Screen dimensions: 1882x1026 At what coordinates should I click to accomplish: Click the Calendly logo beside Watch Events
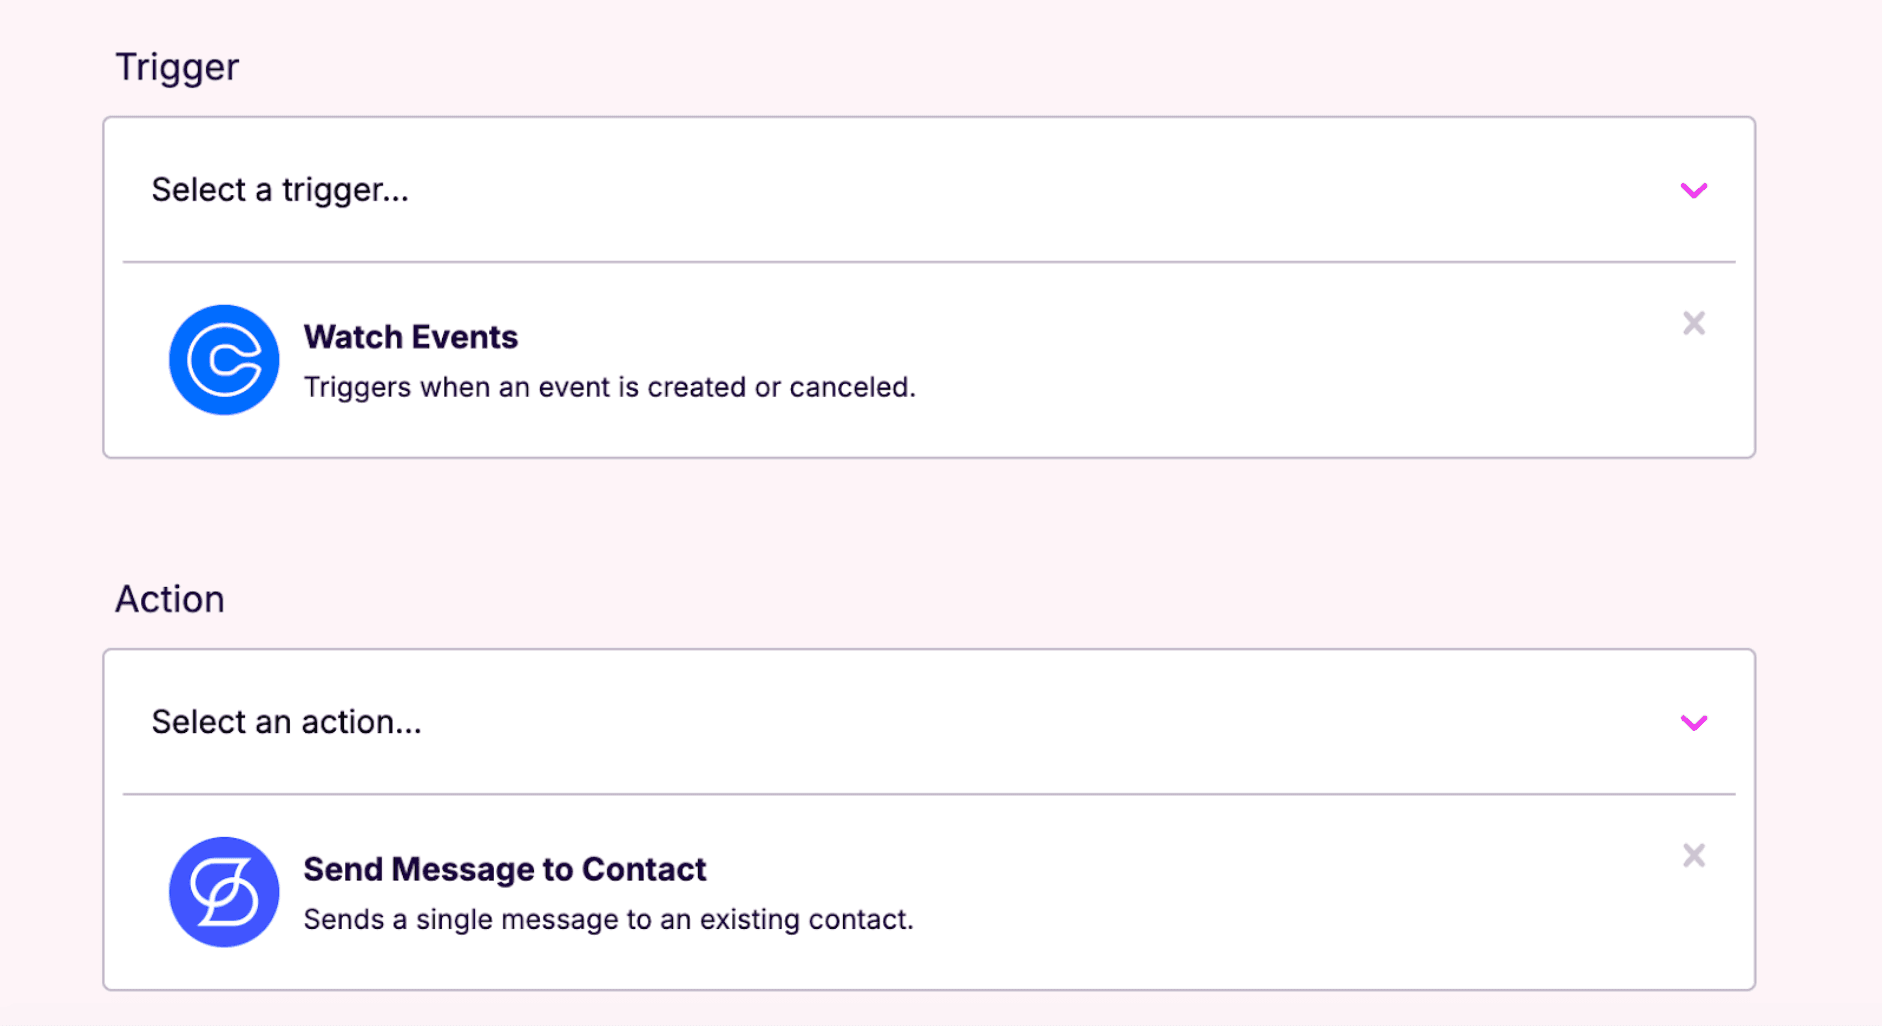tap(223, 360)
